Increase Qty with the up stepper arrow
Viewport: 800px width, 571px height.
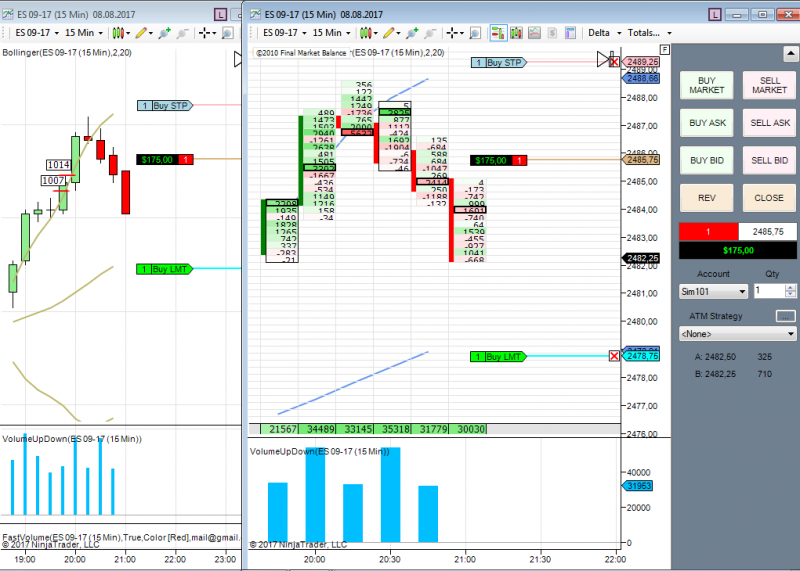point(791,288)
